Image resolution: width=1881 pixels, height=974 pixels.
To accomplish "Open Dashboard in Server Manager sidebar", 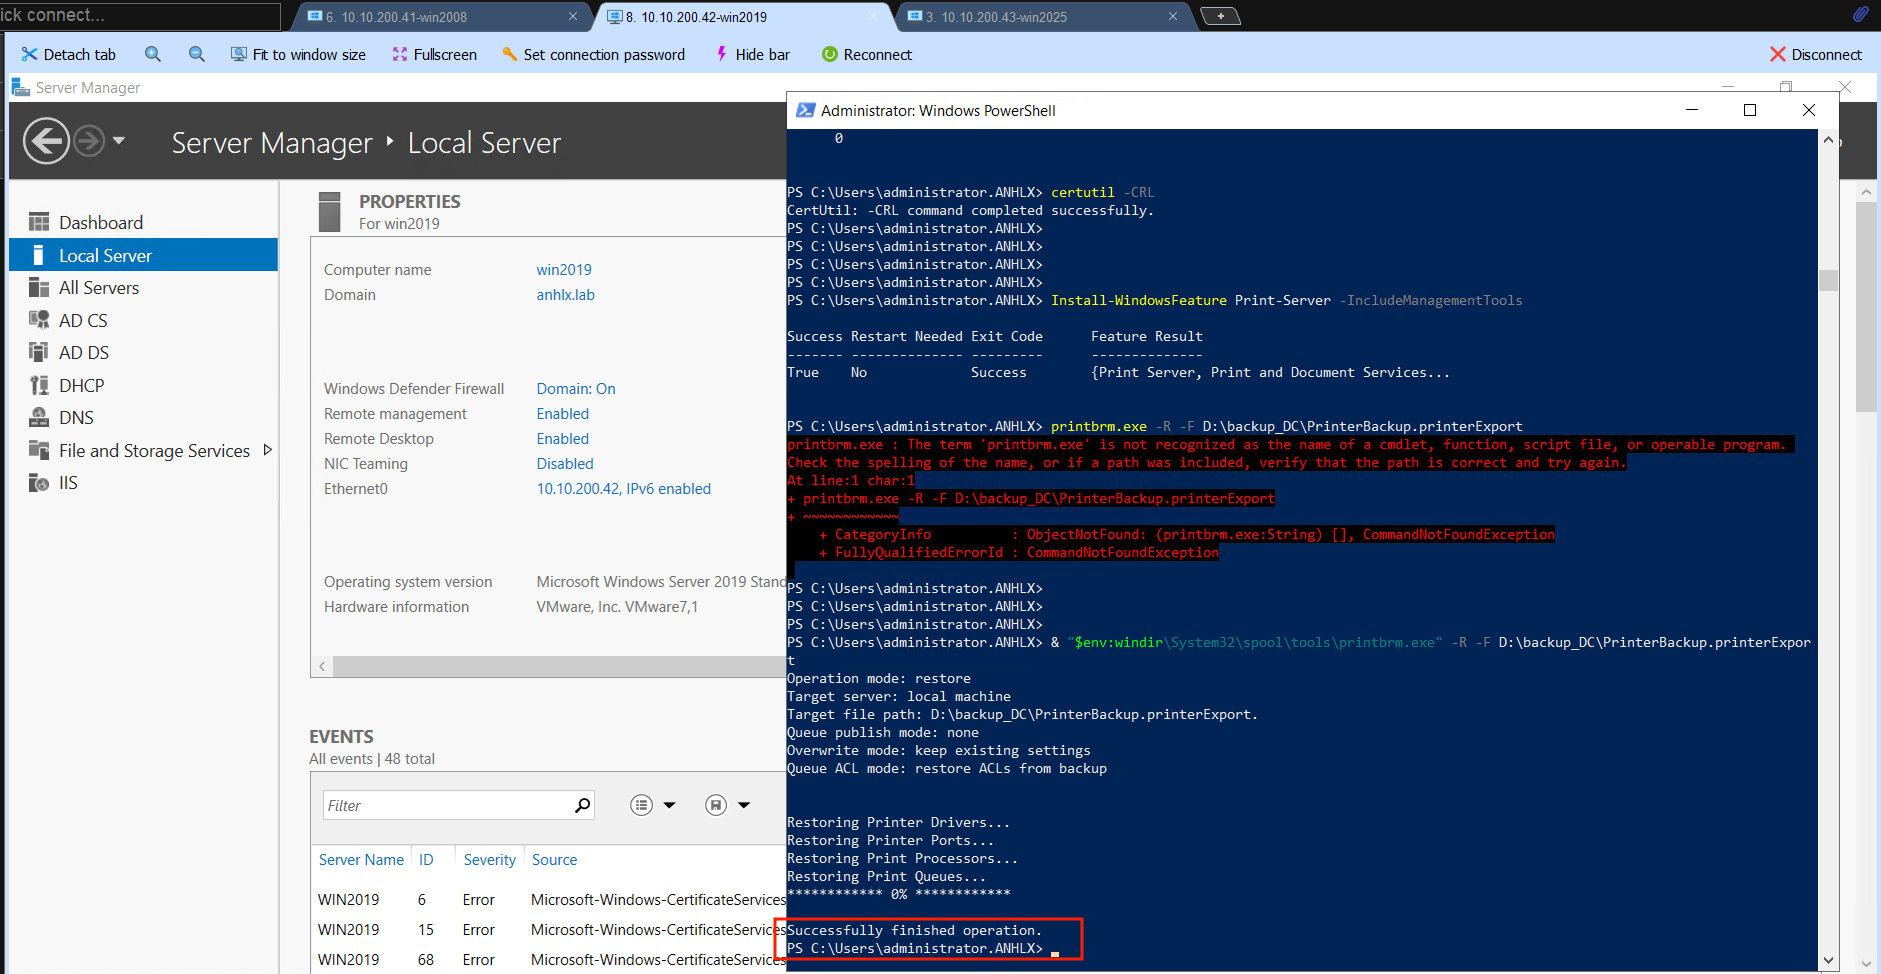I will pos(101,222).
